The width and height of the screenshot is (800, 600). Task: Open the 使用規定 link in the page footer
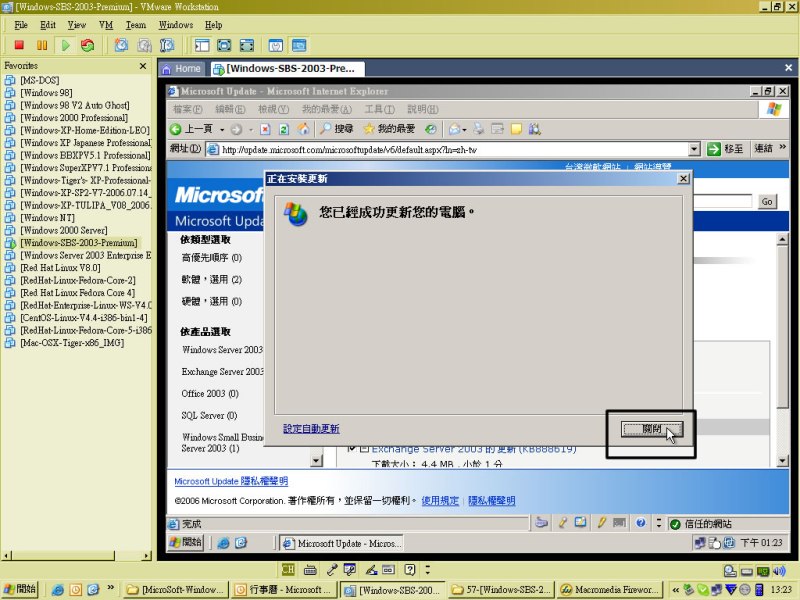coord(440,501)
